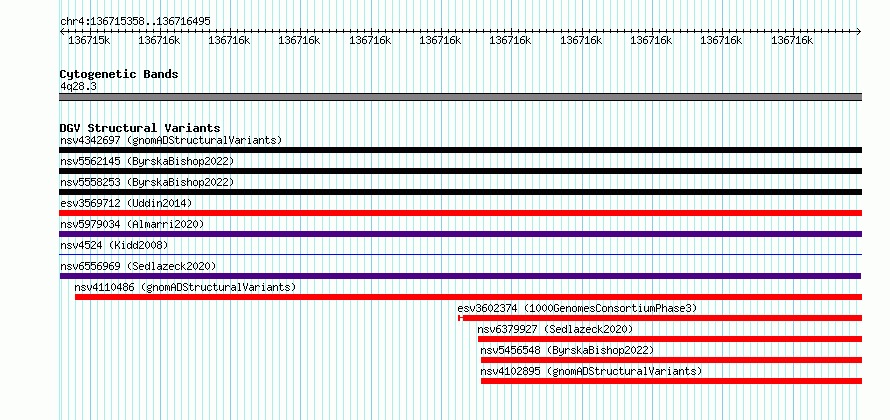Viewport: 890px width, 420px height.
Task: Open variant label nsv4102895 (gnomADStructuralVariants)
Action: (x=591, y=371)
